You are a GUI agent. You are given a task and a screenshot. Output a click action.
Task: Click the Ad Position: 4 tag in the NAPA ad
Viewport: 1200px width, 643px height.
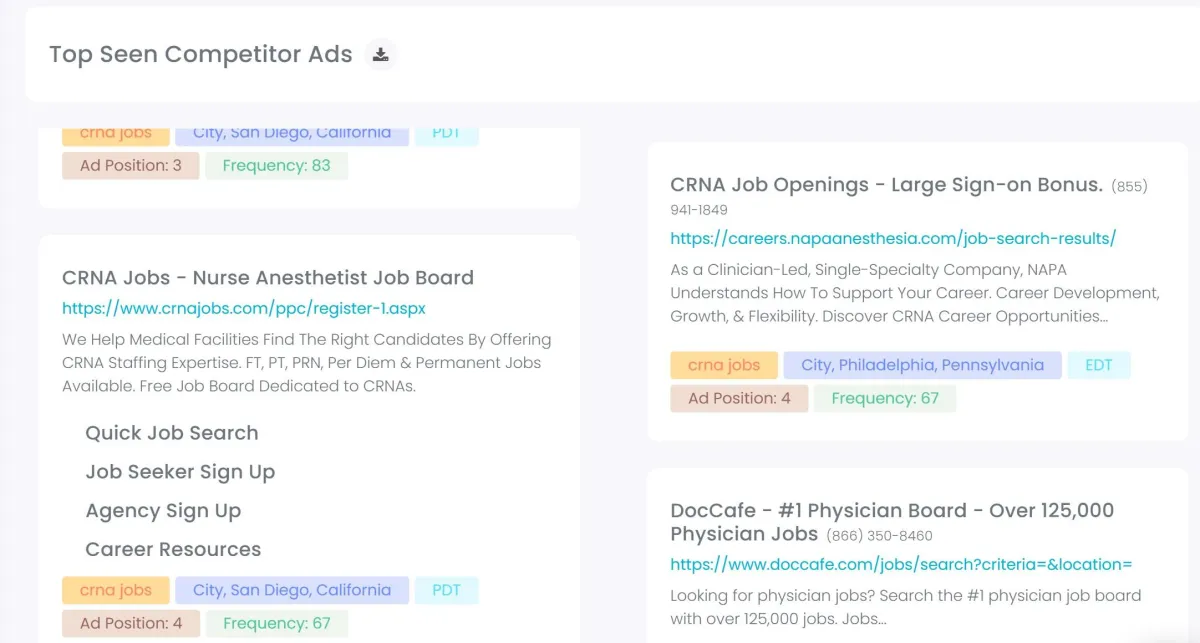[x=739, y=398]
